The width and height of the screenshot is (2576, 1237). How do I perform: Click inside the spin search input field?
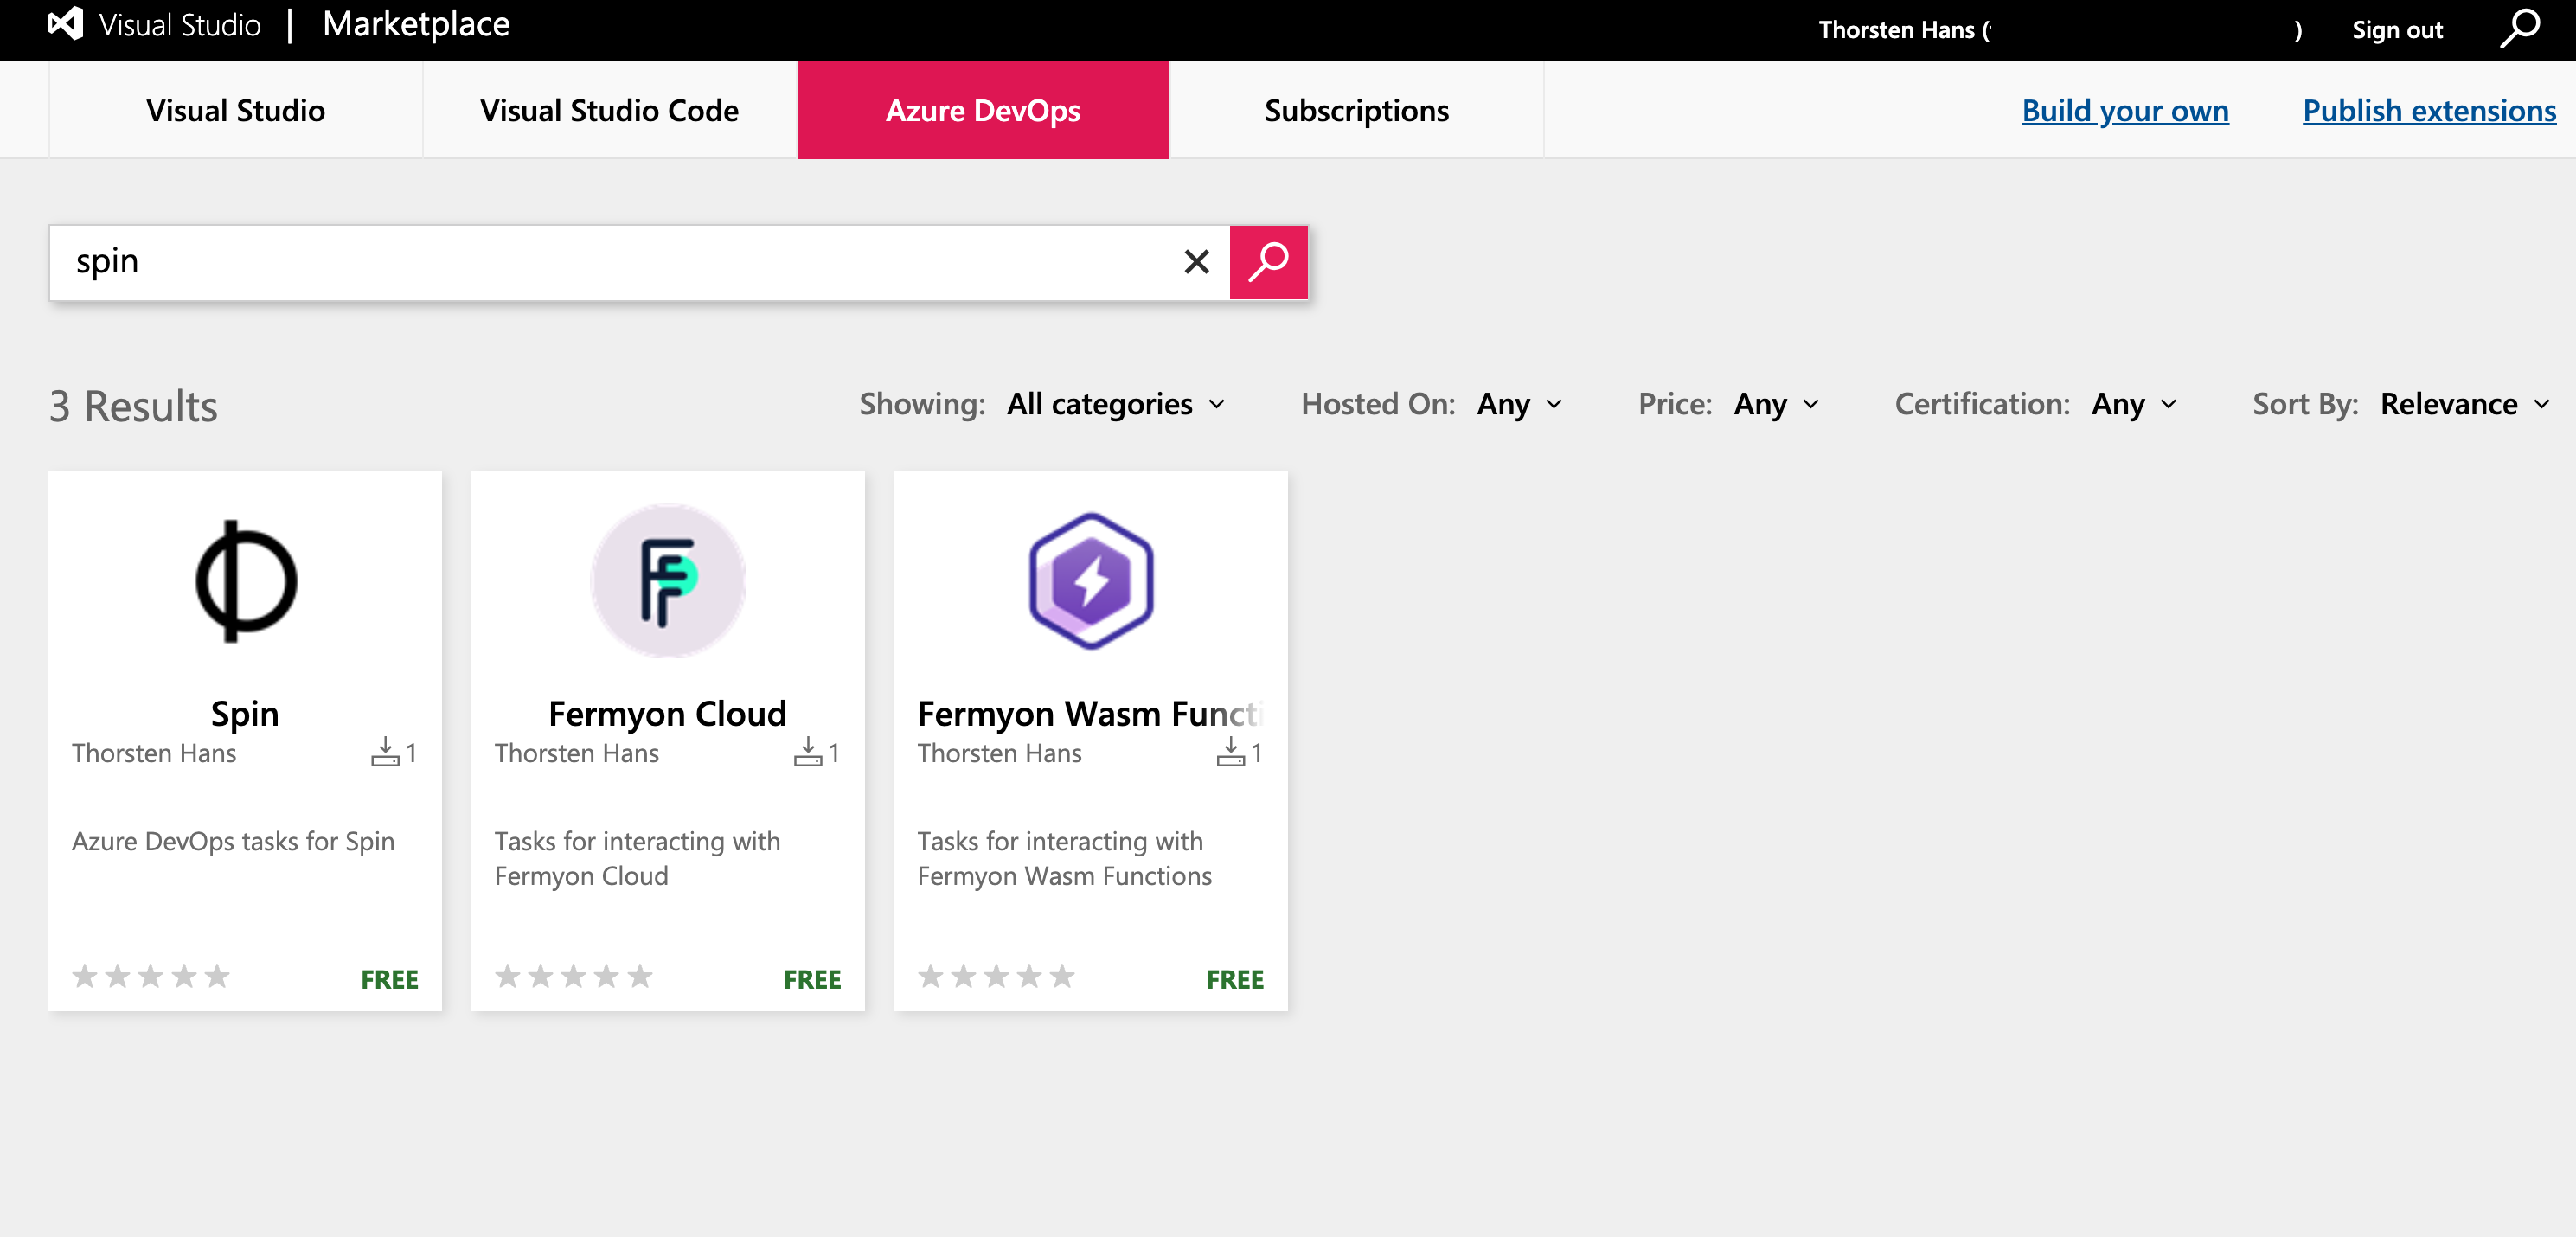point(600,262)
